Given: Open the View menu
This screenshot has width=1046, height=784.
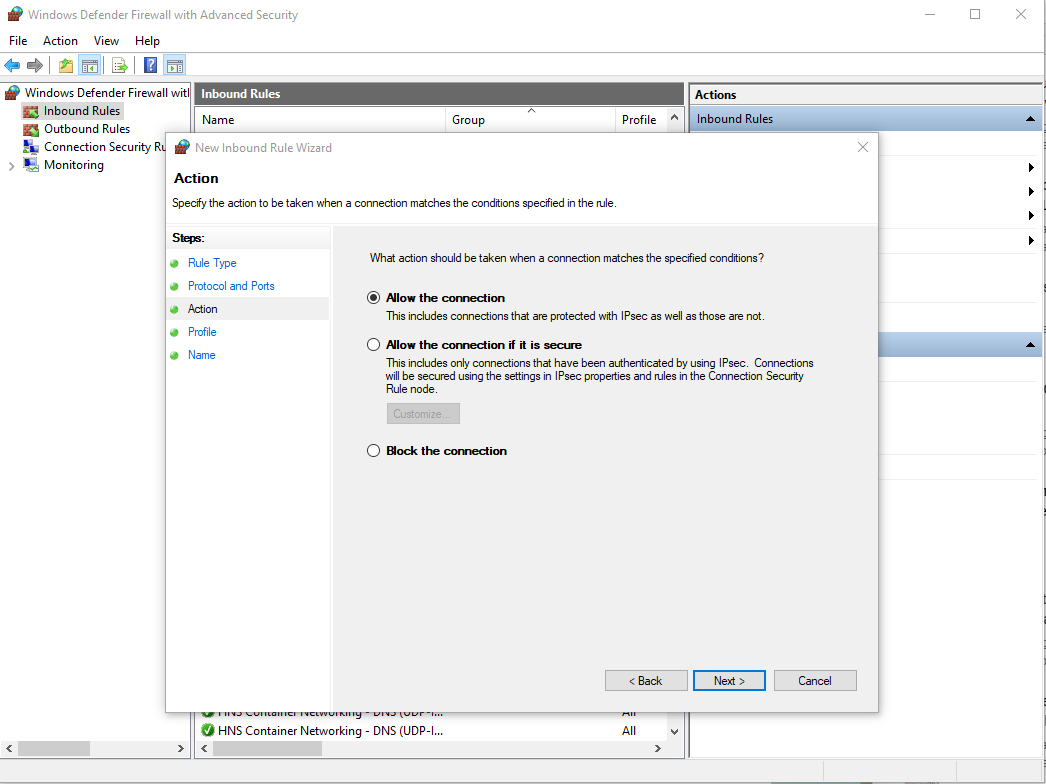Looking at the screenshot, I should point(106,41).
